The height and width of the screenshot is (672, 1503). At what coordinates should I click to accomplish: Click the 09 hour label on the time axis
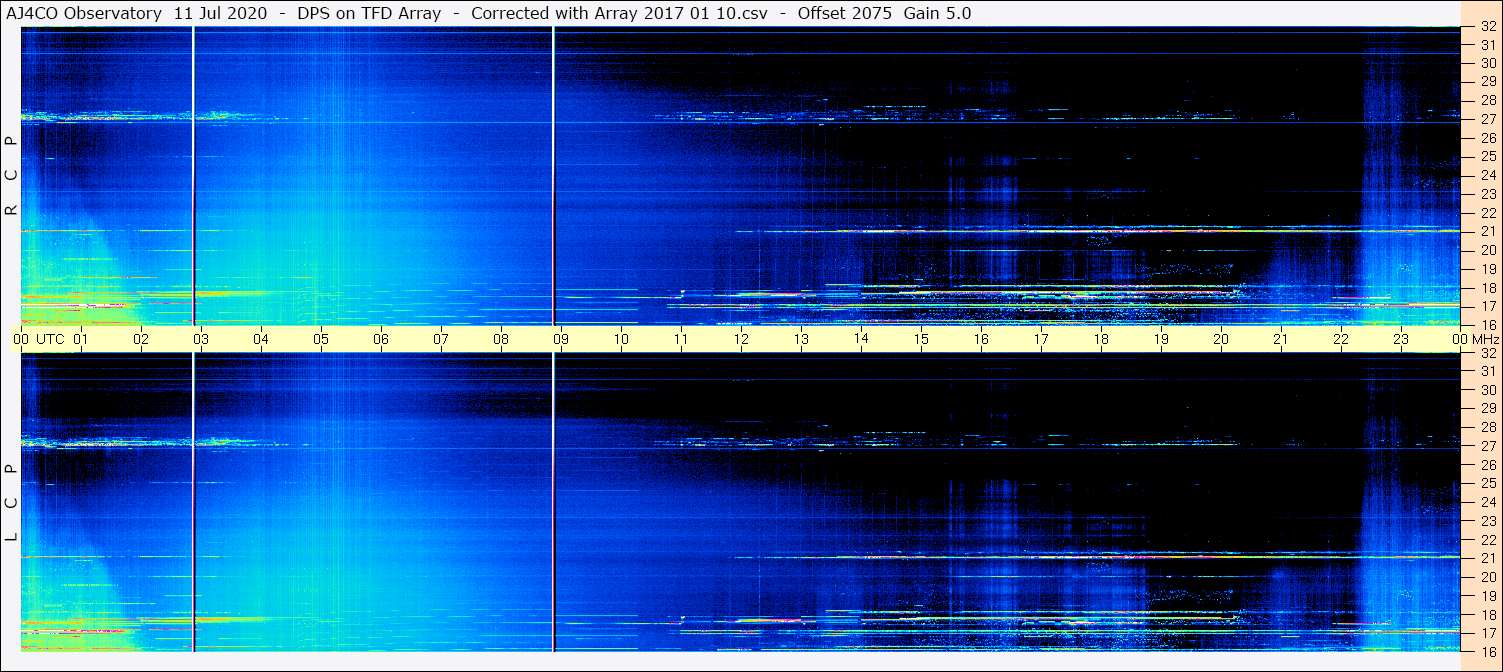pos(561,339)
